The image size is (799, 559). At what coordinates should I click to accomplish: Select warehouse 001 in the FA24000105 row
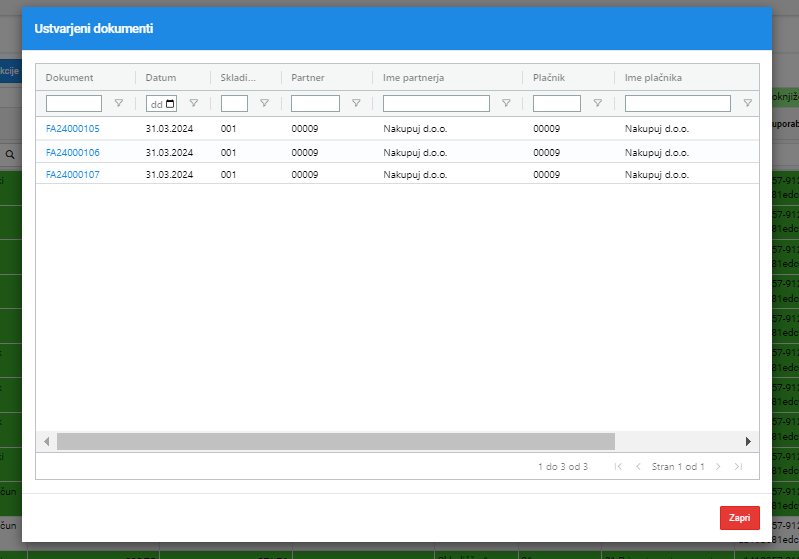tap(228, 129)
